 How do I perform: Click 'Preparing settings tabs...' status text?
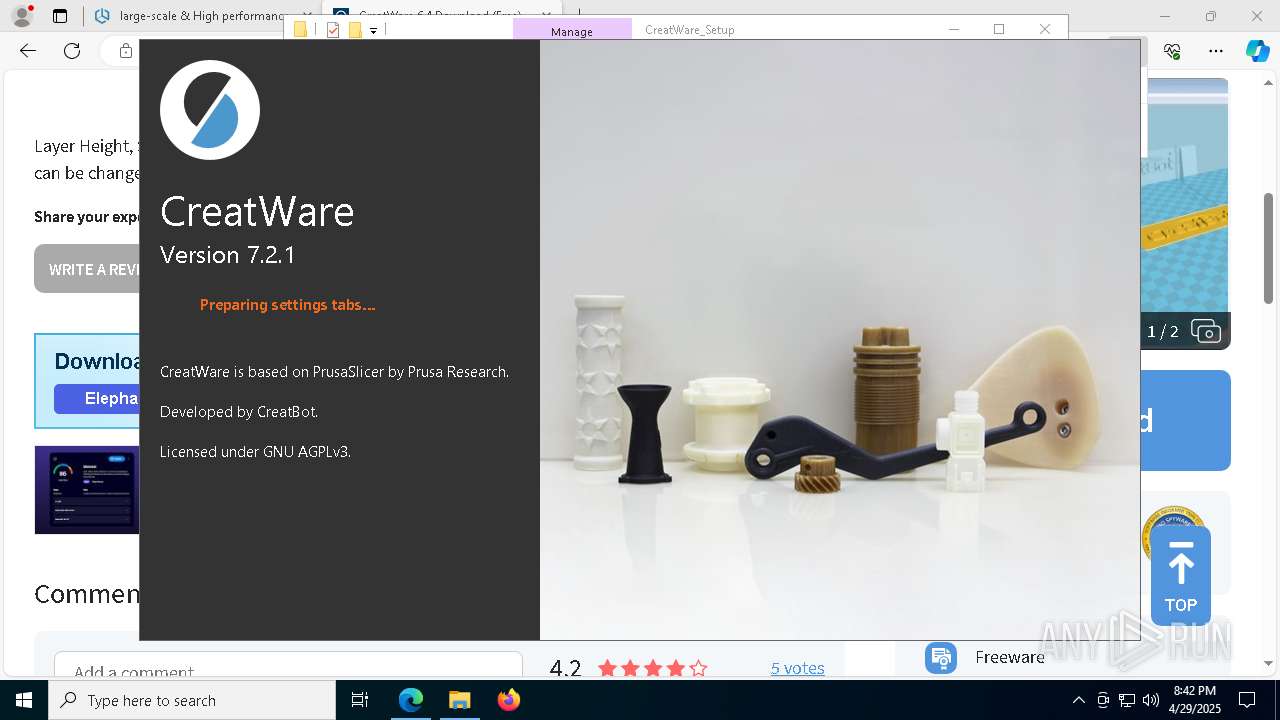[288, 305]
